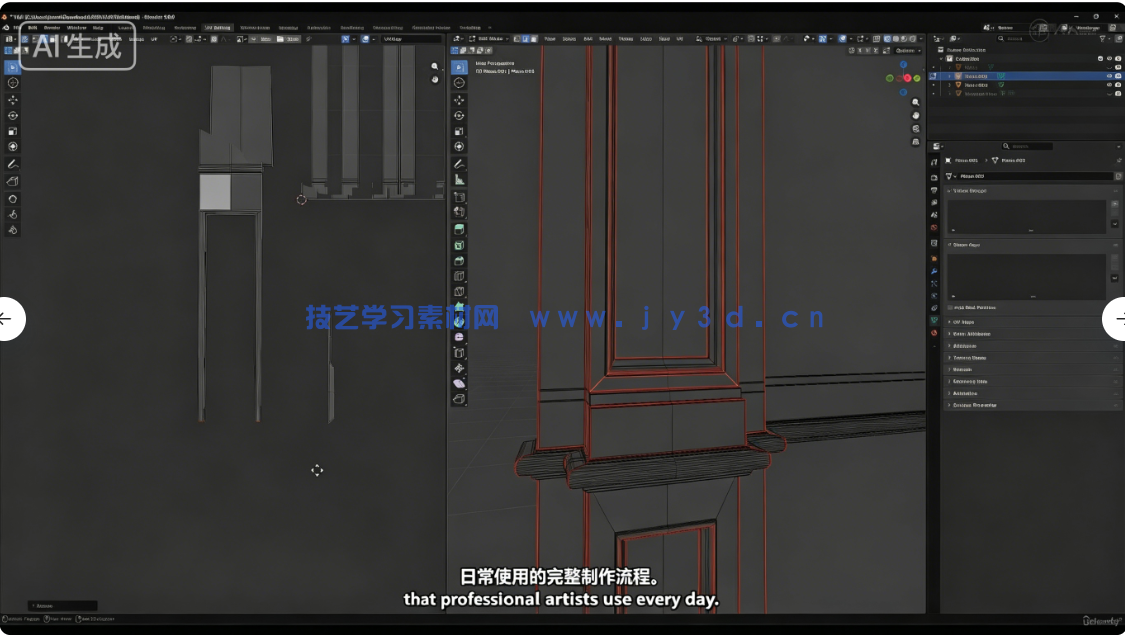Screen dimensions: 1125x635
Task: Toggle X-Ray mode in the viewport header
Action: 877,38
